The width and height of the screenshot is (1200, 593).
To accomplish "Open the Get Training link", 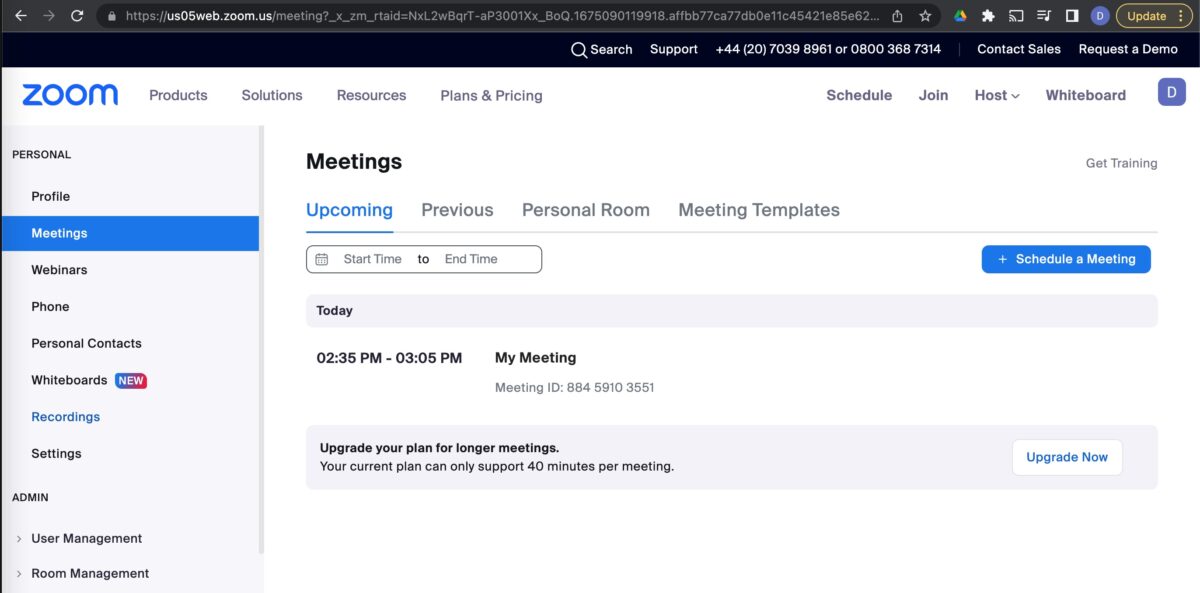I will [x=1121, y=163].
